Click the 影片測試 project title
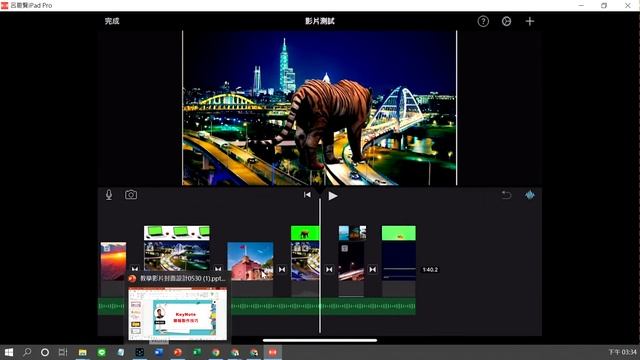Image resolution: width=640 pixels, height=360 pixels. pyautogui.click(x=320, y=21)
